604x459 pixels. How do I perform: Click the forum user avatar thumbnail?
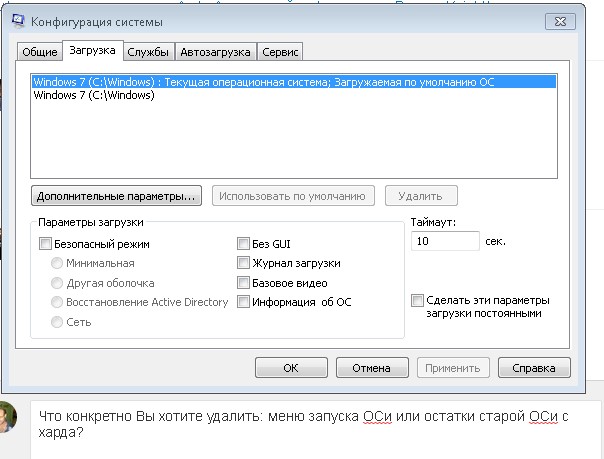click(8, 417)
